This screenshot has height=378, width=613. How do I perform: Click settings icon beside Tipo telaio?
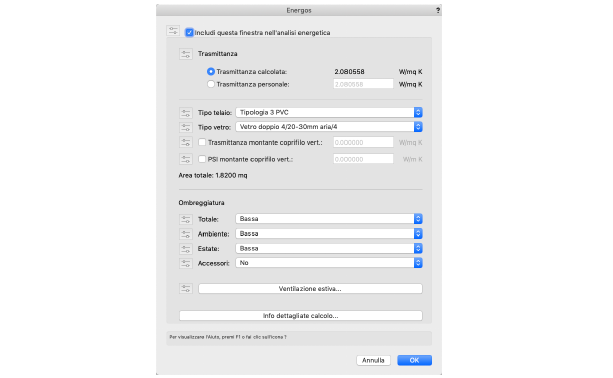tap(186, 113)
